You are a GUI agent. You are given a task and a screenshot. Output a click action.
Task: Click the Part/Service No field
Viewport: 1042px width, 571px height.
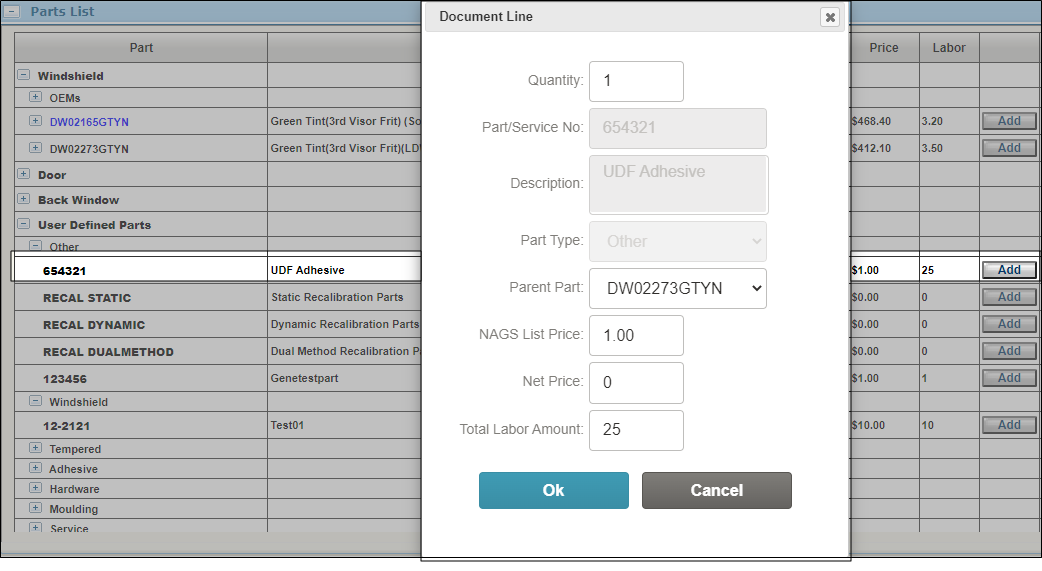pyautogui.click(x=678, y=128)
